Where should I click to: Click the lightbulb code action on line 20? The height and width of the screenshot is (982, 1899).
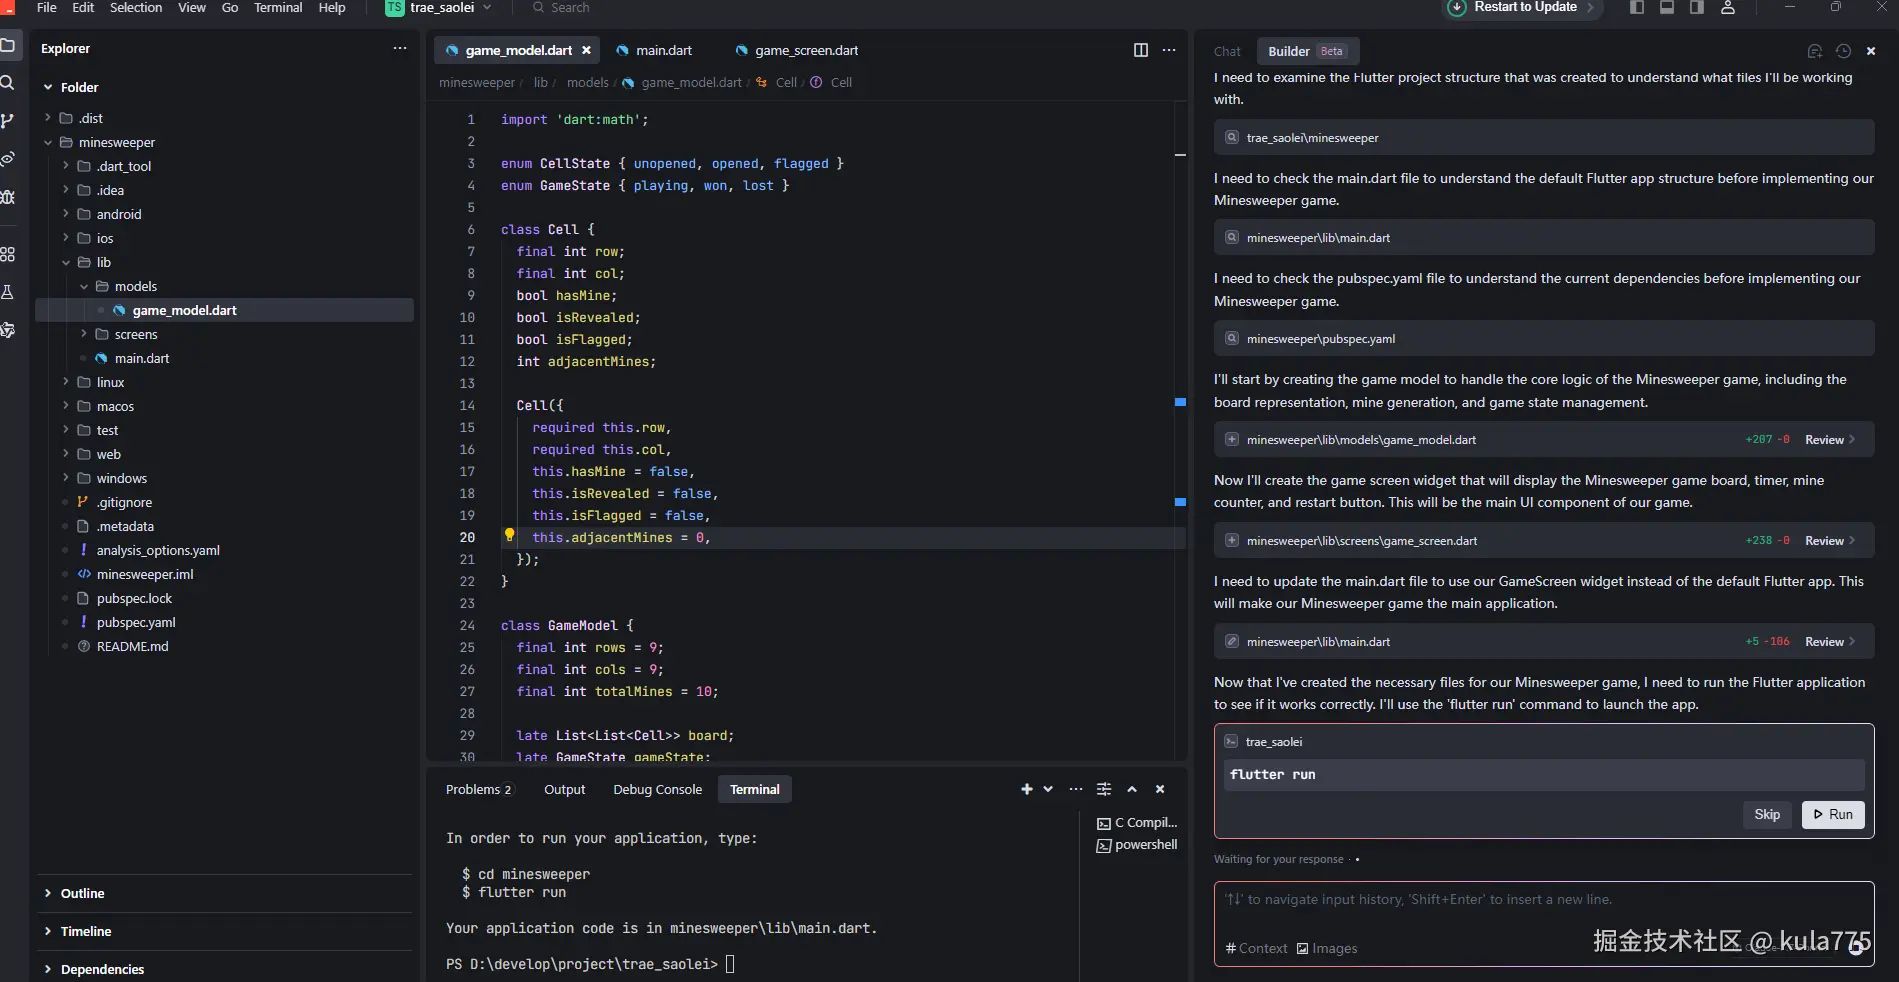pyautogui.click(x=509, y=535)
